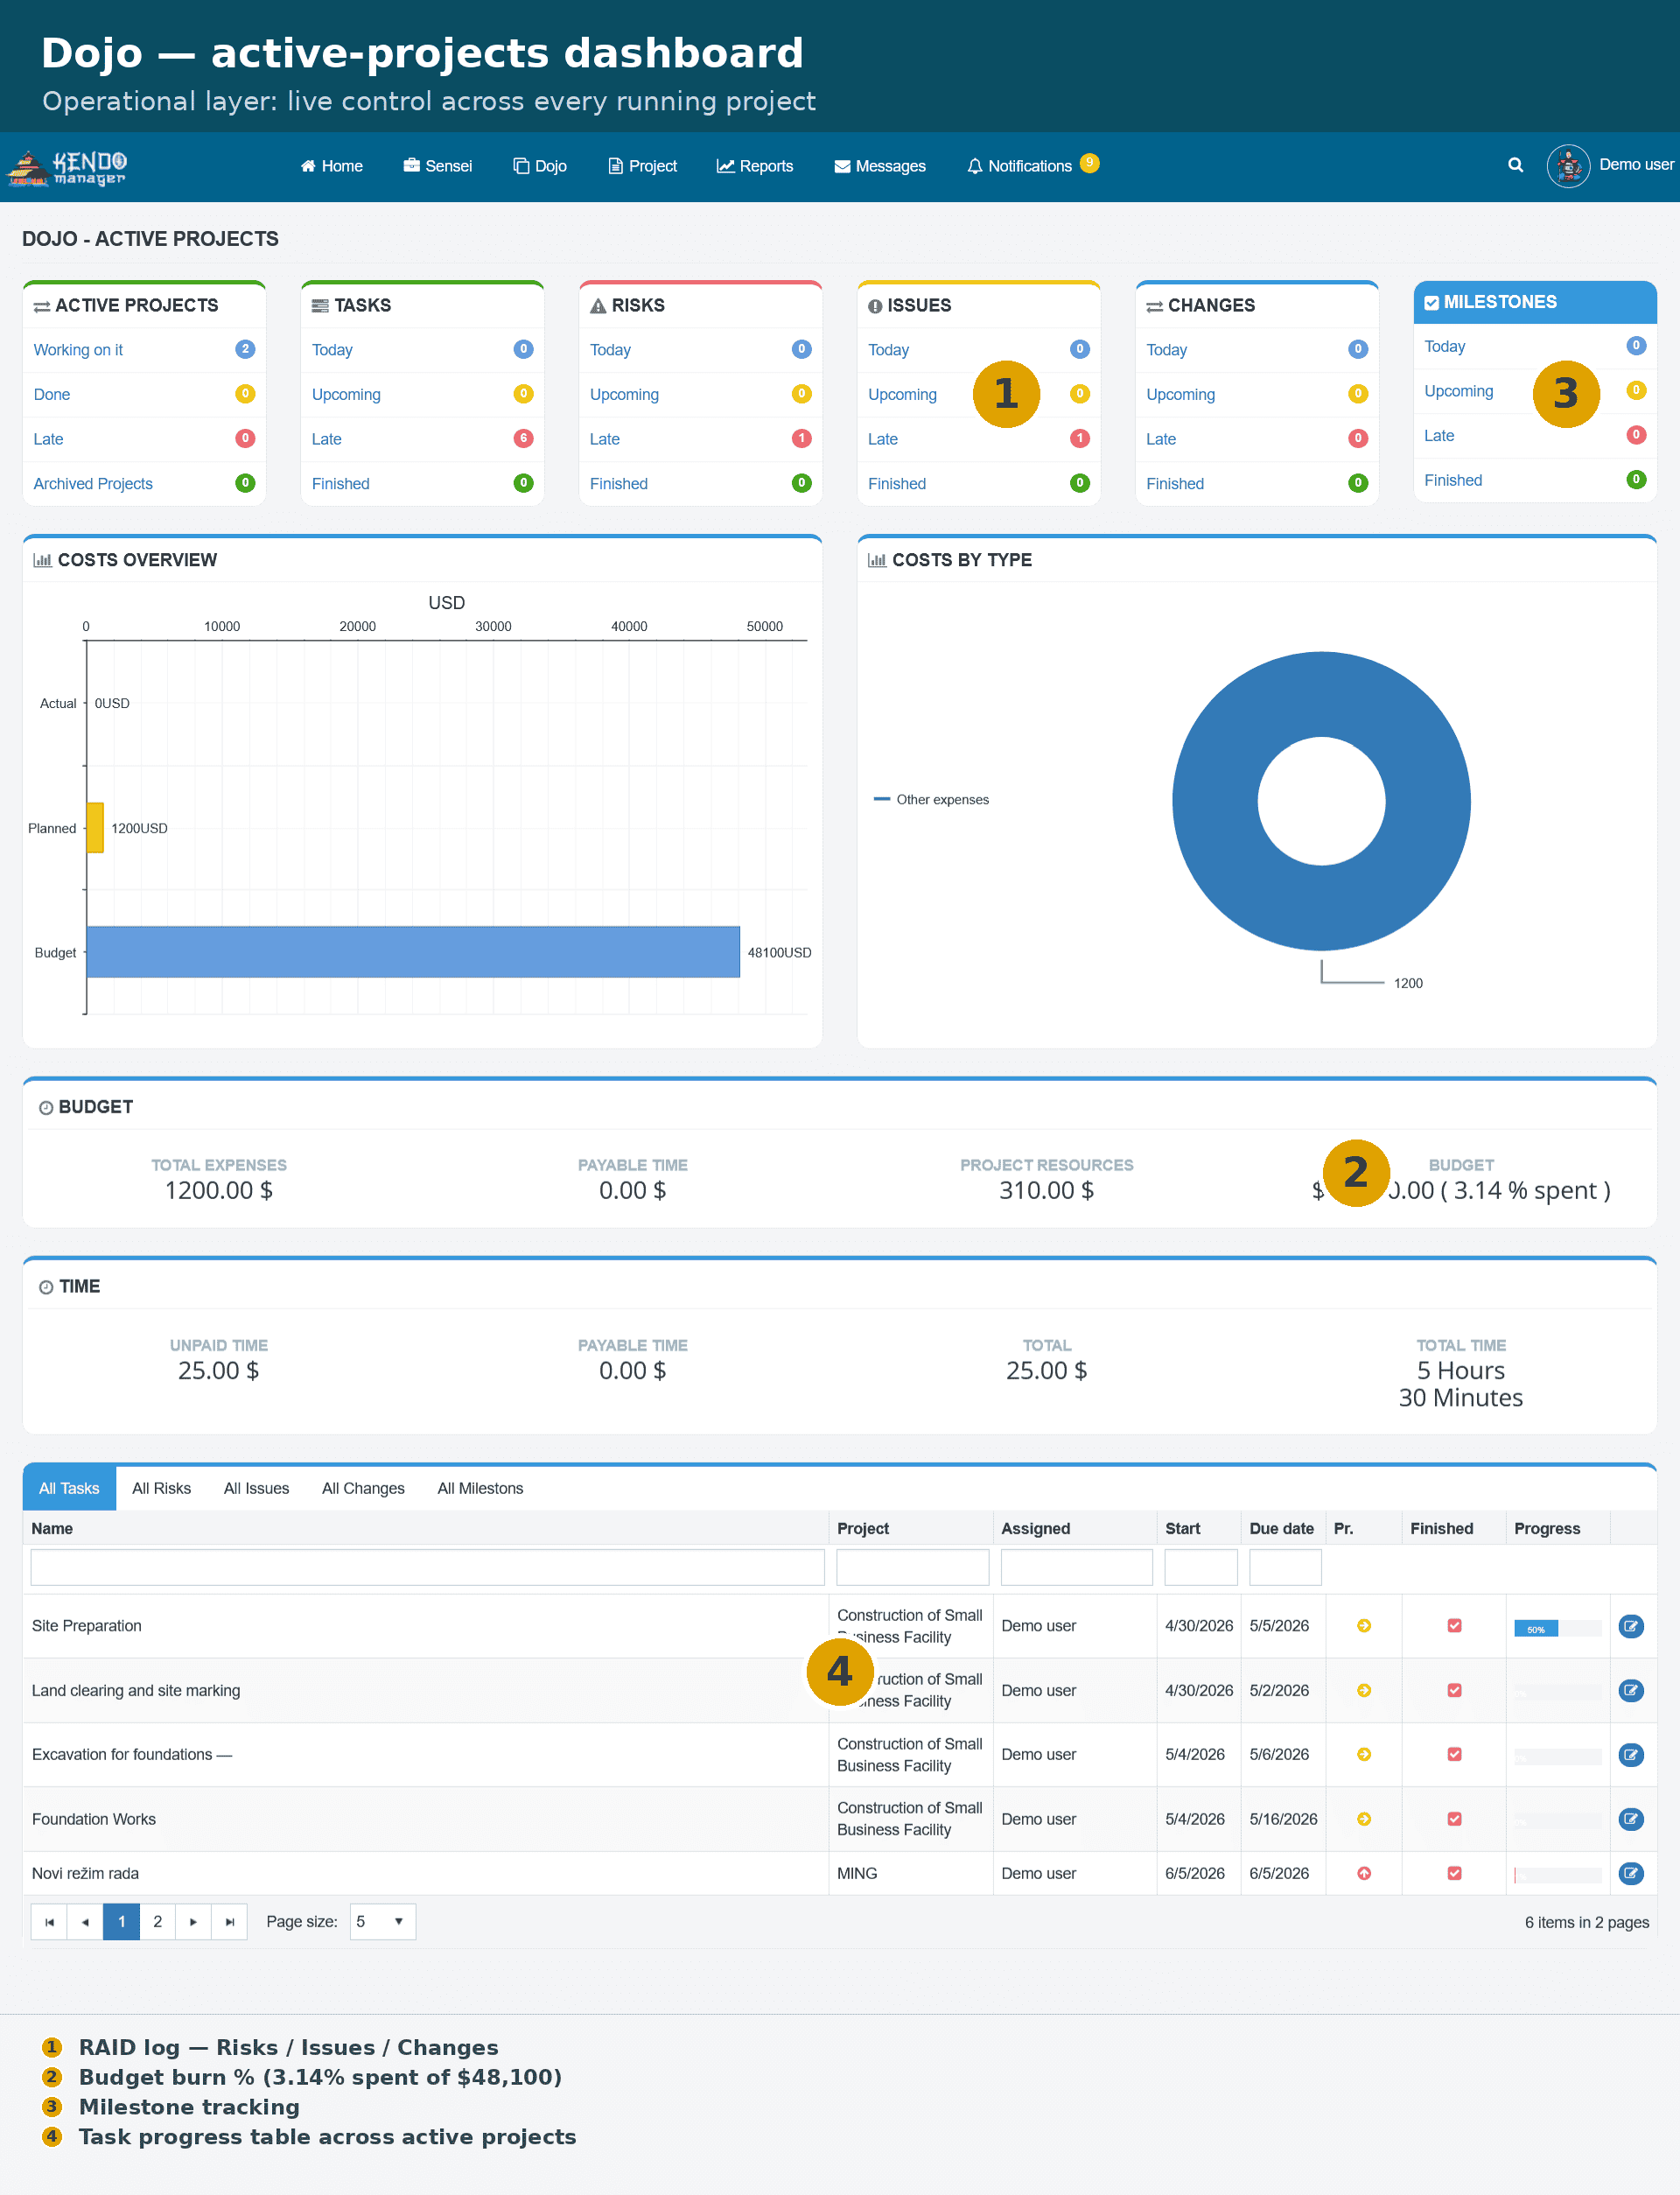Switch to the All Changes tab
The width and height of the screenshot is (1680, 2195).
click(x=363, y=1488)
